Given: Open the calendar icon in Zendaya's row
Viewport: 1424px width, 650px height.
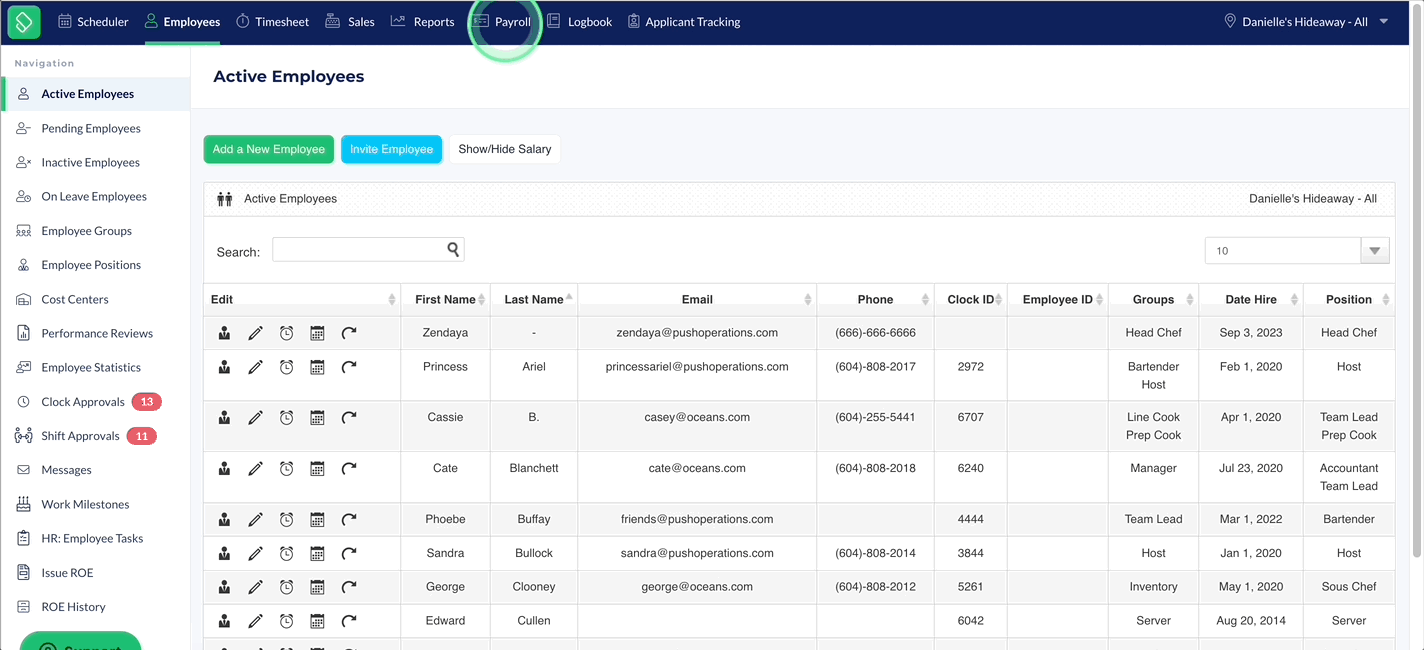Looking at the screenshot, I should pos(317,333).
